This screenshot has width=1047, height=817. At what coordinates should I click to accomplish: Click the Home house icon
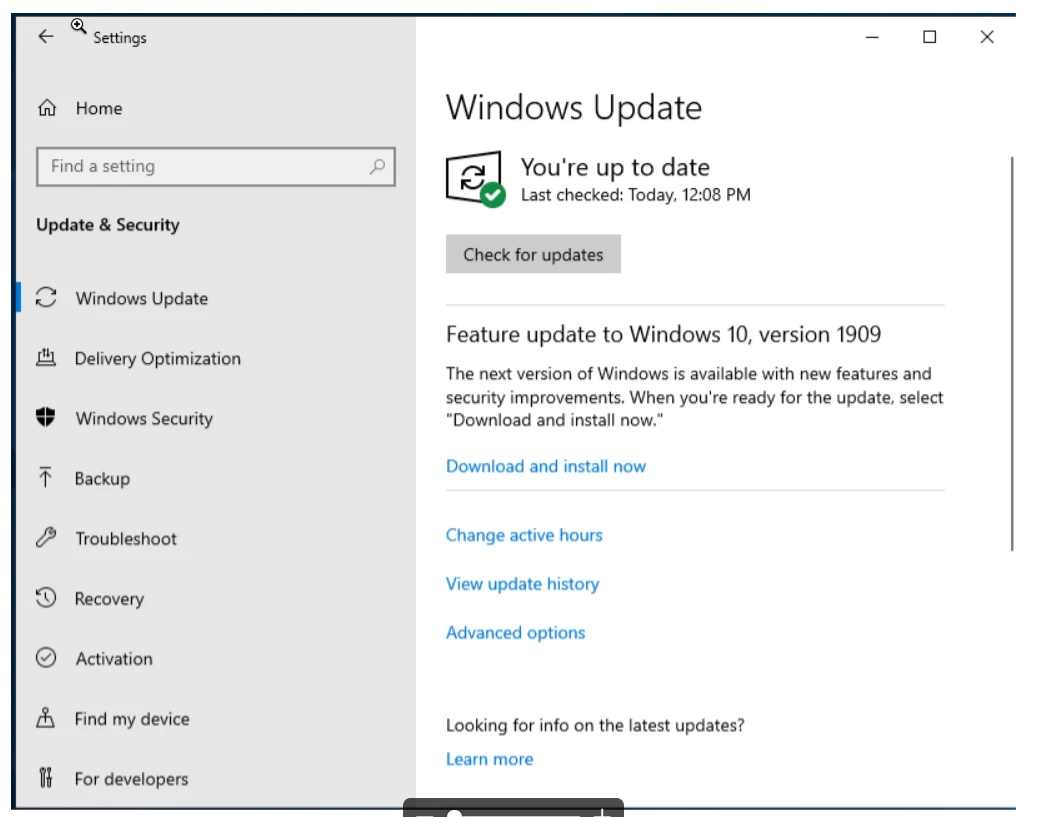click(47, 107)
